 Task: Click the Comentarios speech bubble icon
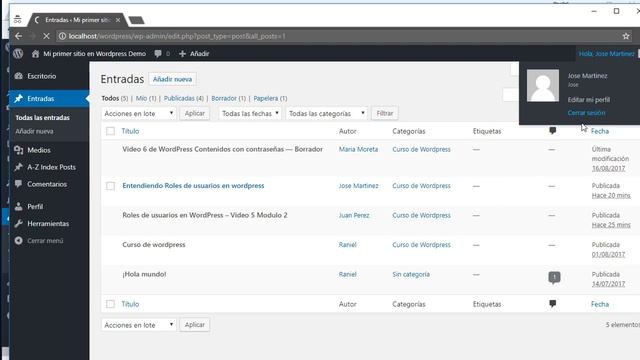(x=19, y=184)
